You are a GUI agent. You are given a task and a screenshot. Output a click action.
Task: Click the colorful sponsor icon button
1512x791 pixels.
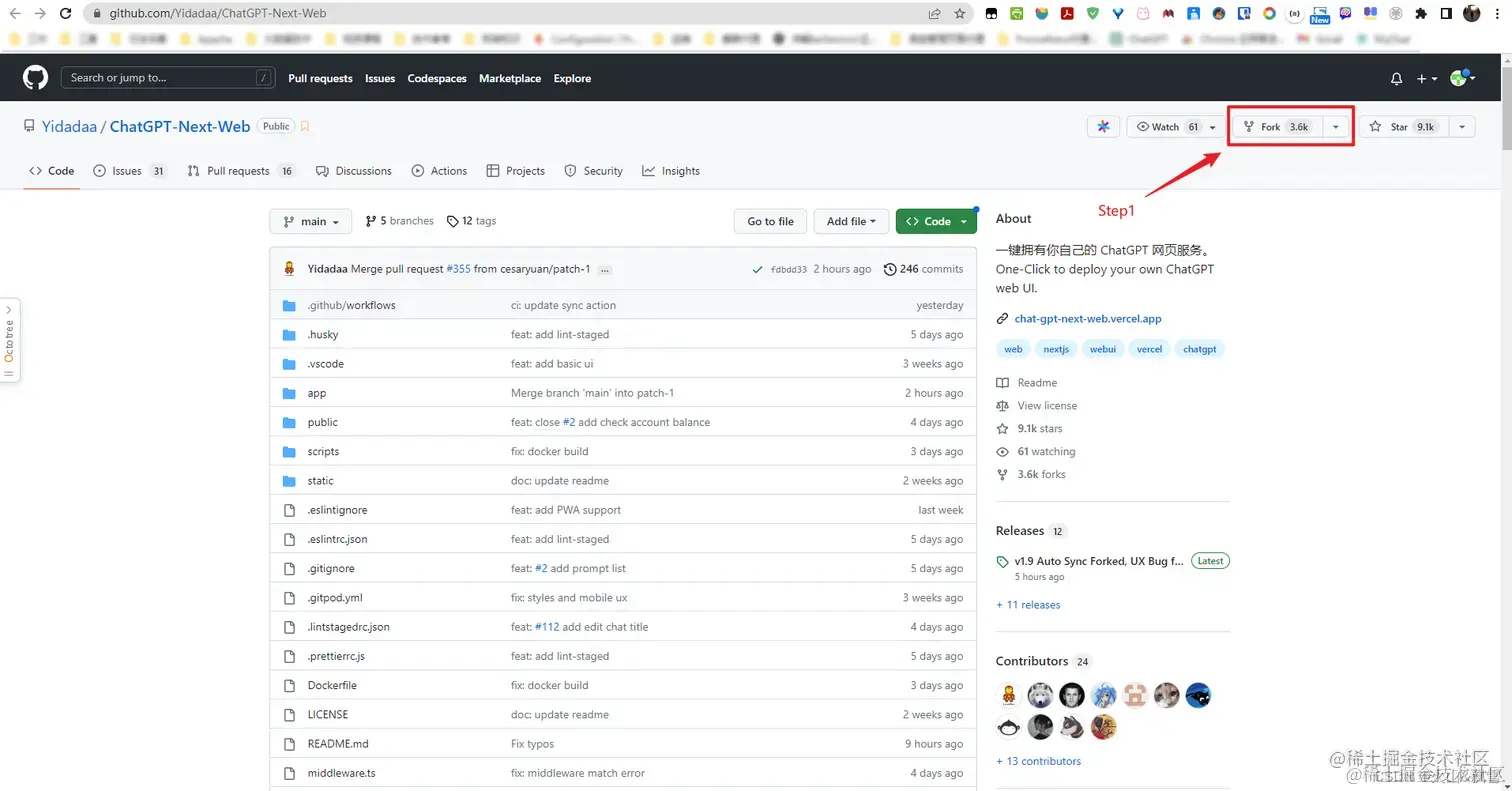[x=1103, y=127]
